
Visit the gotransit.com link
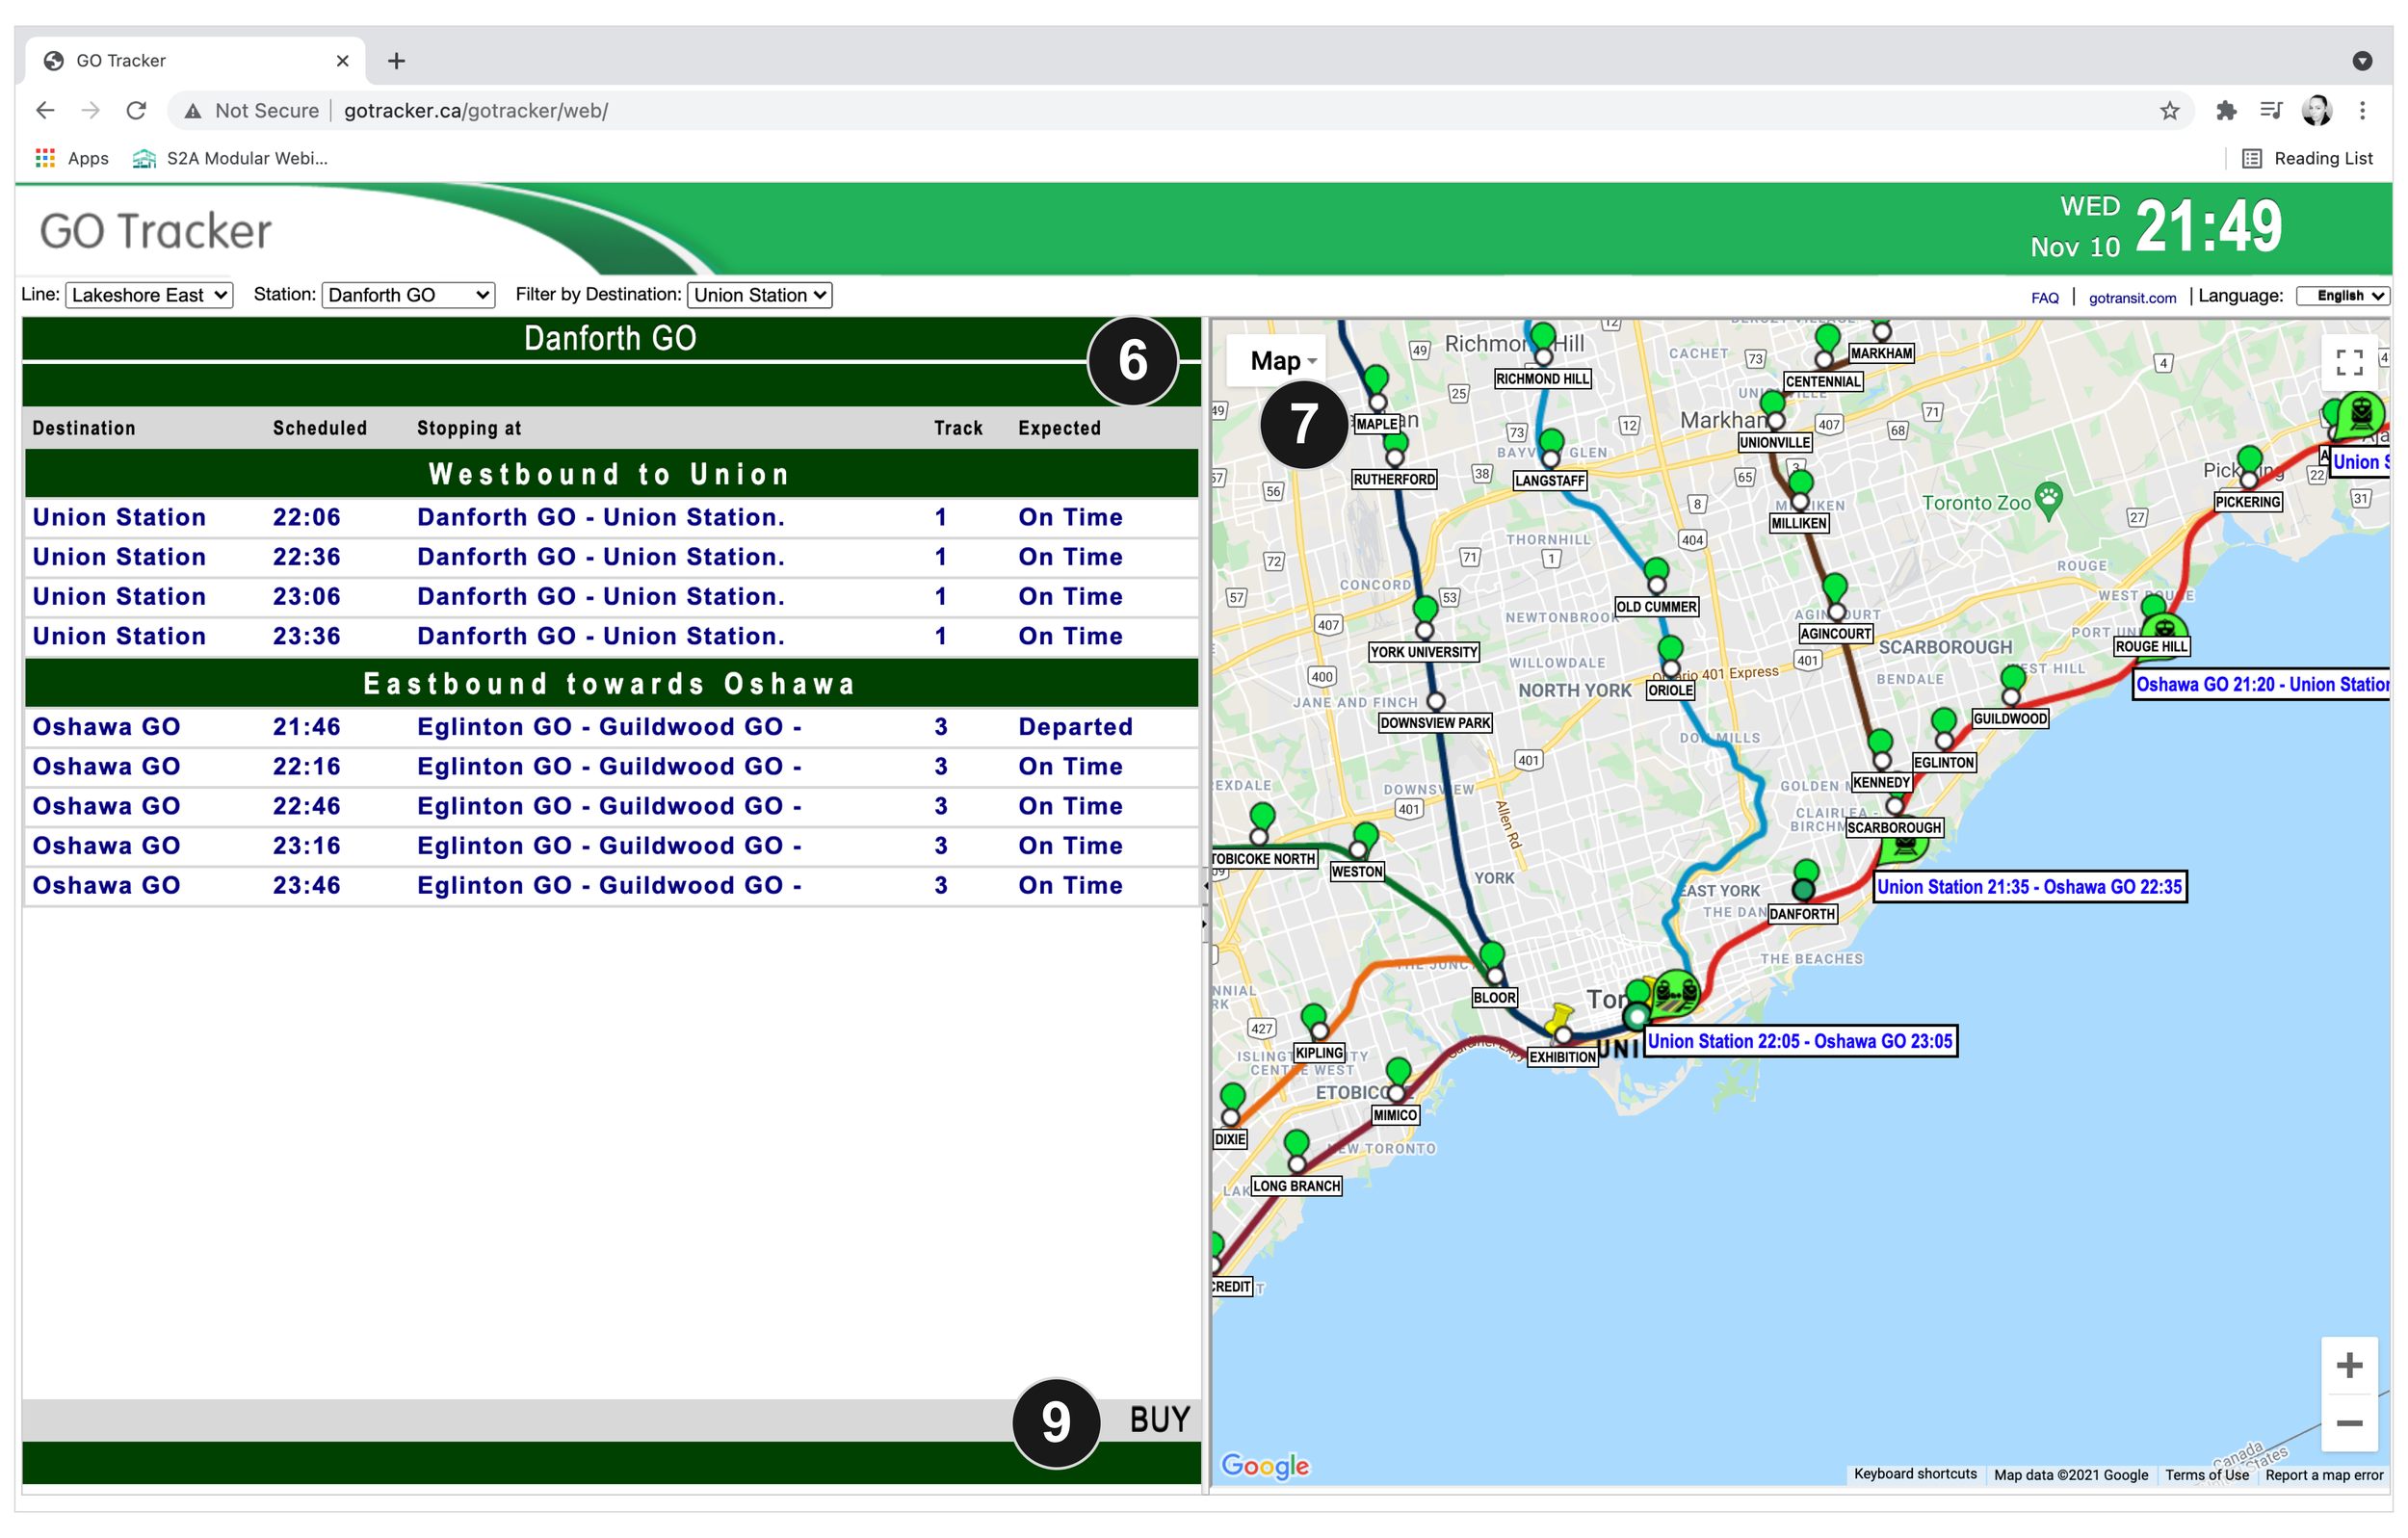click(x=2131, y=298)
